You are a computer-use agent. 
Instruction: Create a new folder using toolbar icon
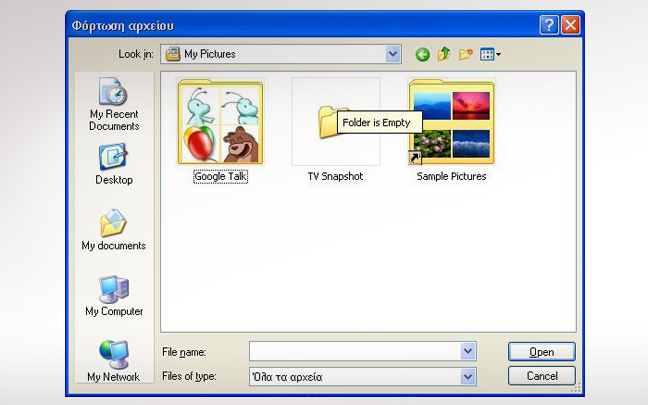click(466, 54)
